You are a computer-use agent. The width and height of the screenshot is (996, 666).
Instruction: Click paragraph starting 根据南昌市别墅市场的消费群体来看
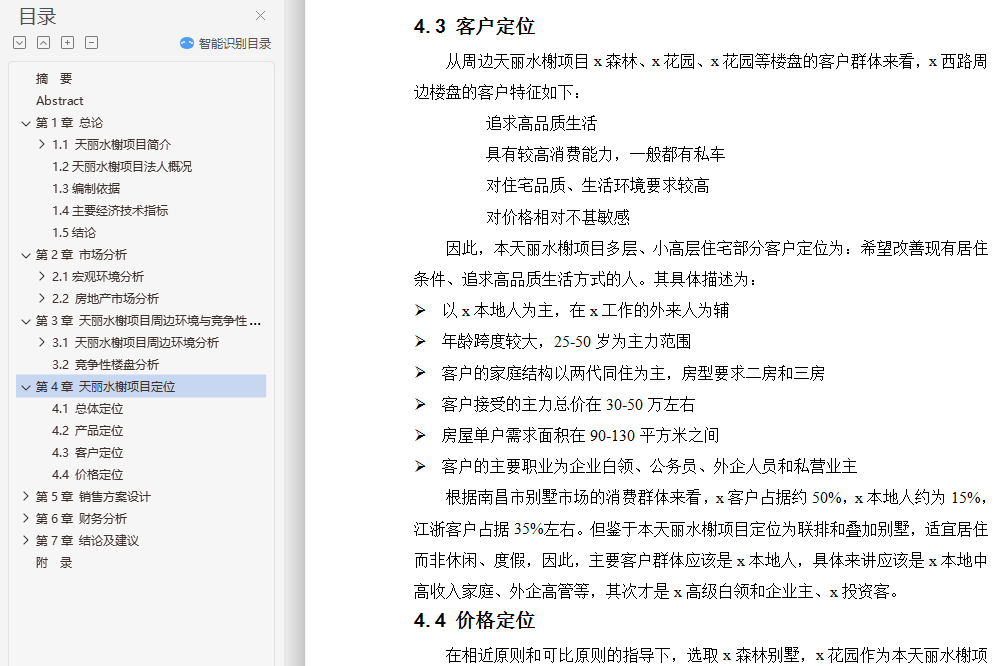701,545
